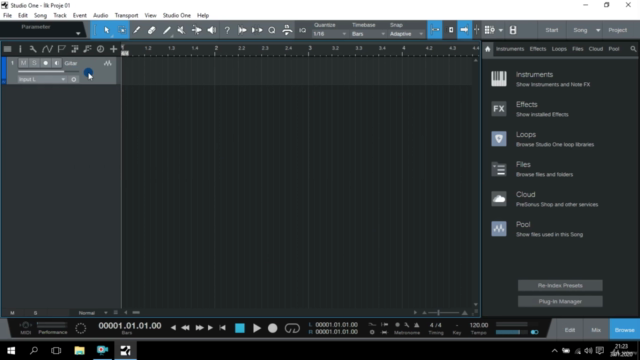Open File Explorer on taskbar
The width and height of the screenshot is (640, 360).
coord(79,350)
